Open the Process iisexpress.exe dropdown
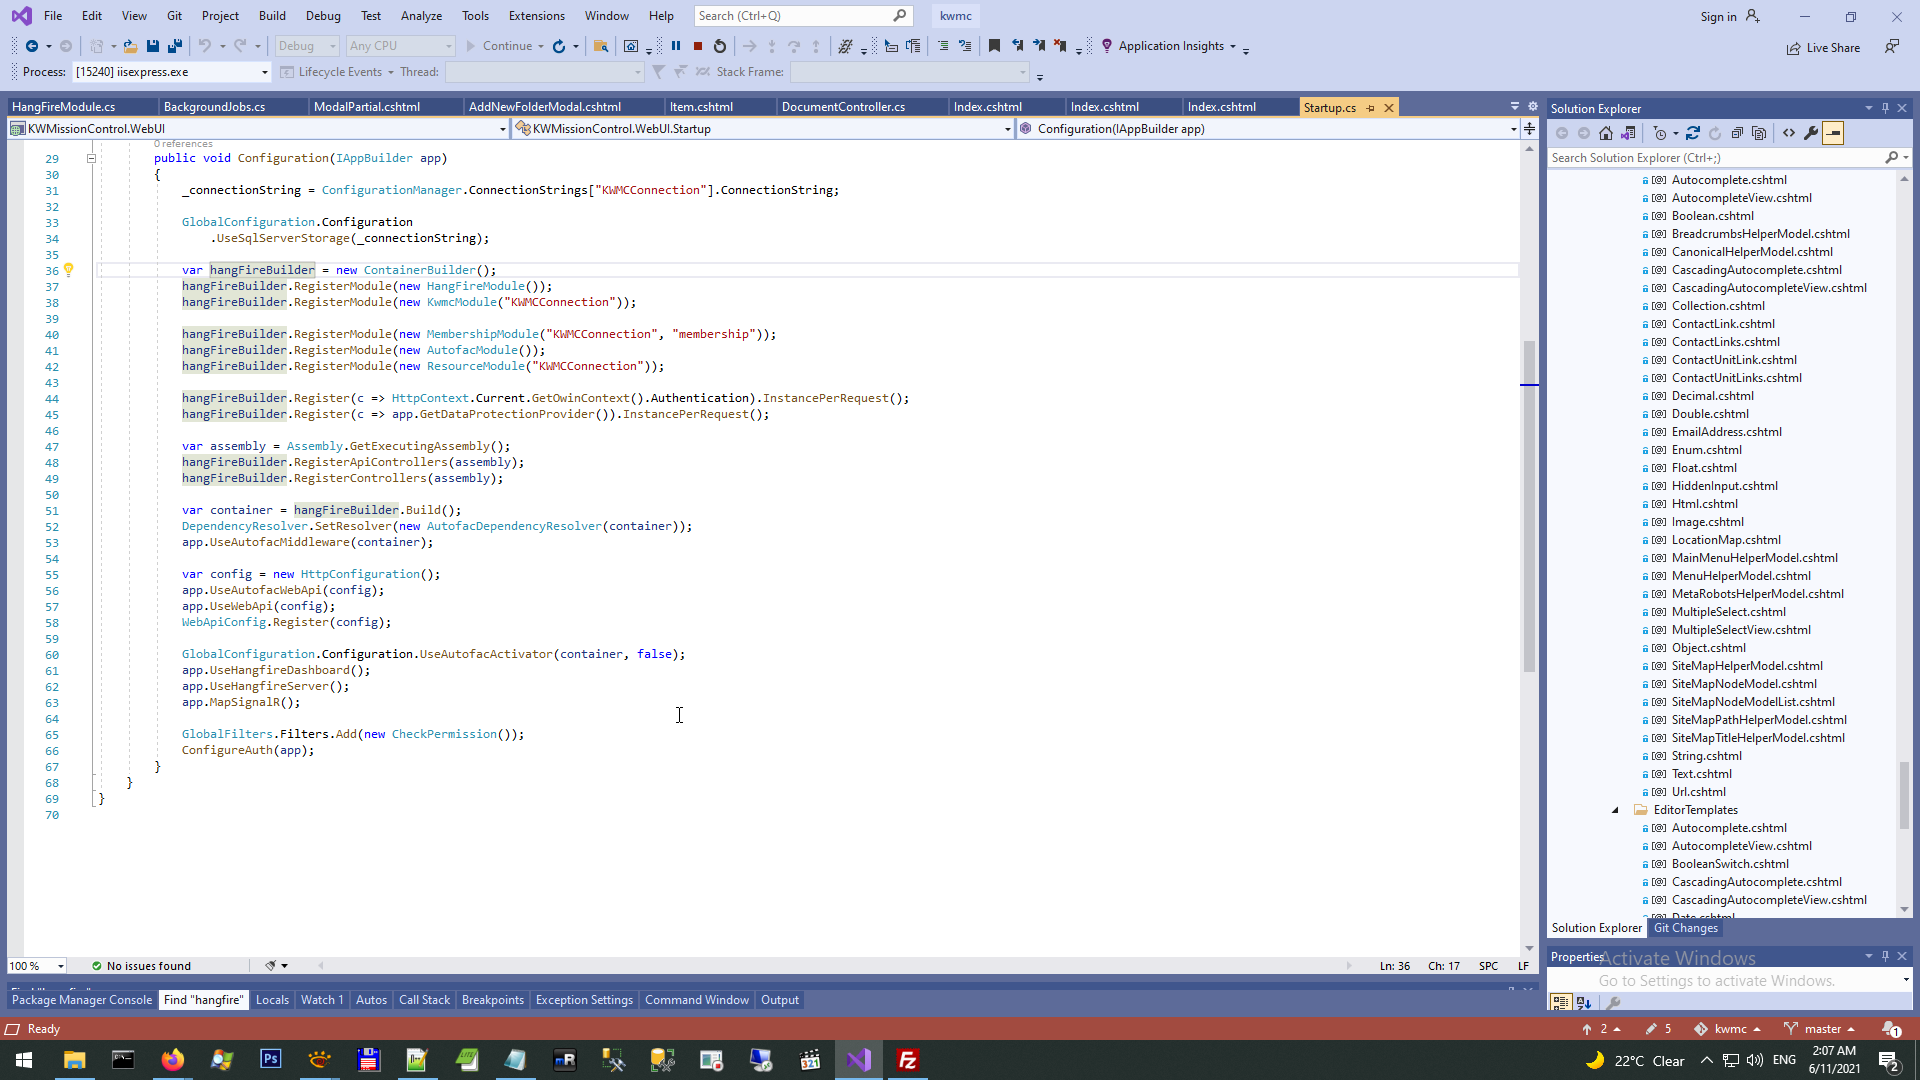This screenshot has height=1080, width=1920. 265,72
